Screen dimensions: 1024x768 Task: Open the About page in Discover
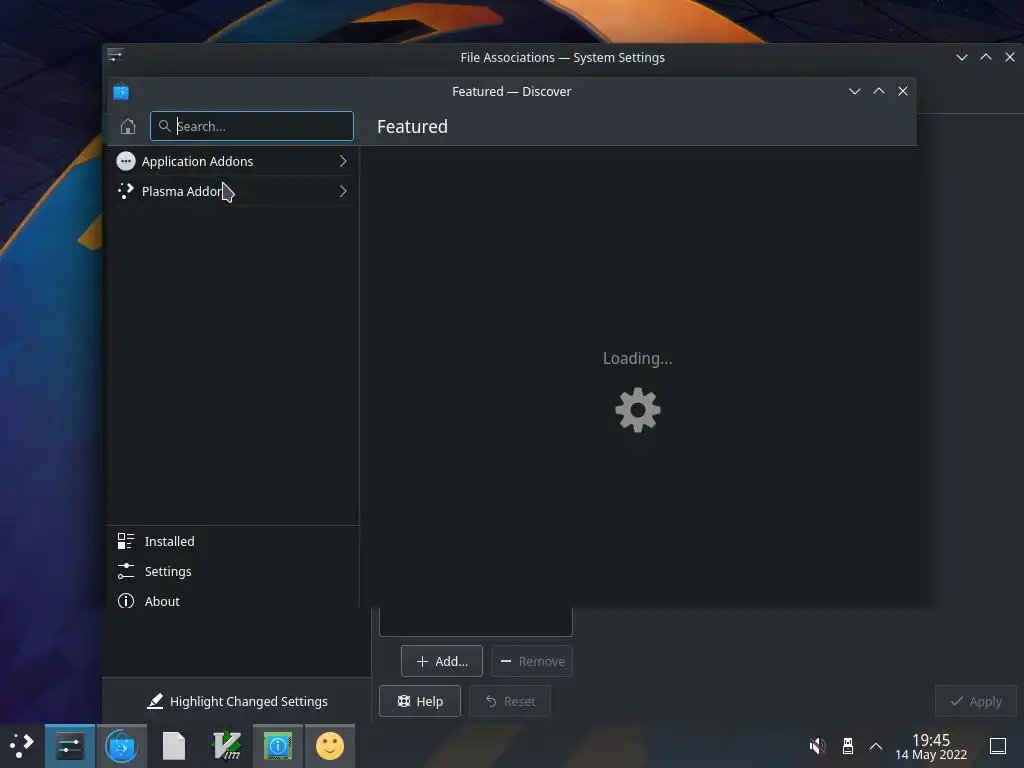click(x=232, y=601)
